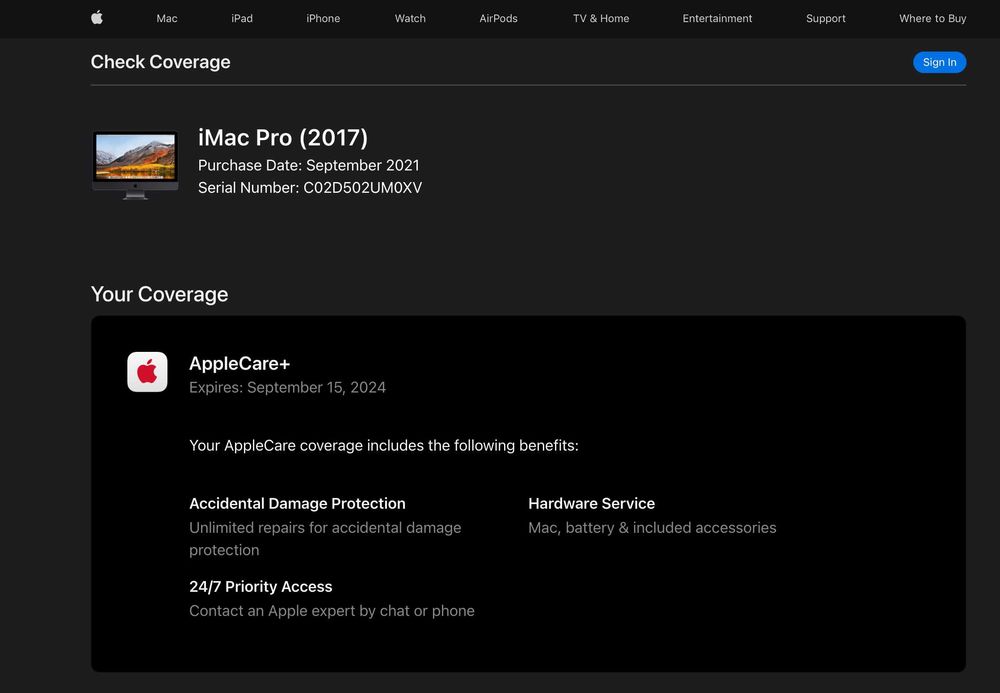Open the Support menu
This screenshot has width=1000, height=693.
[825, 18]
